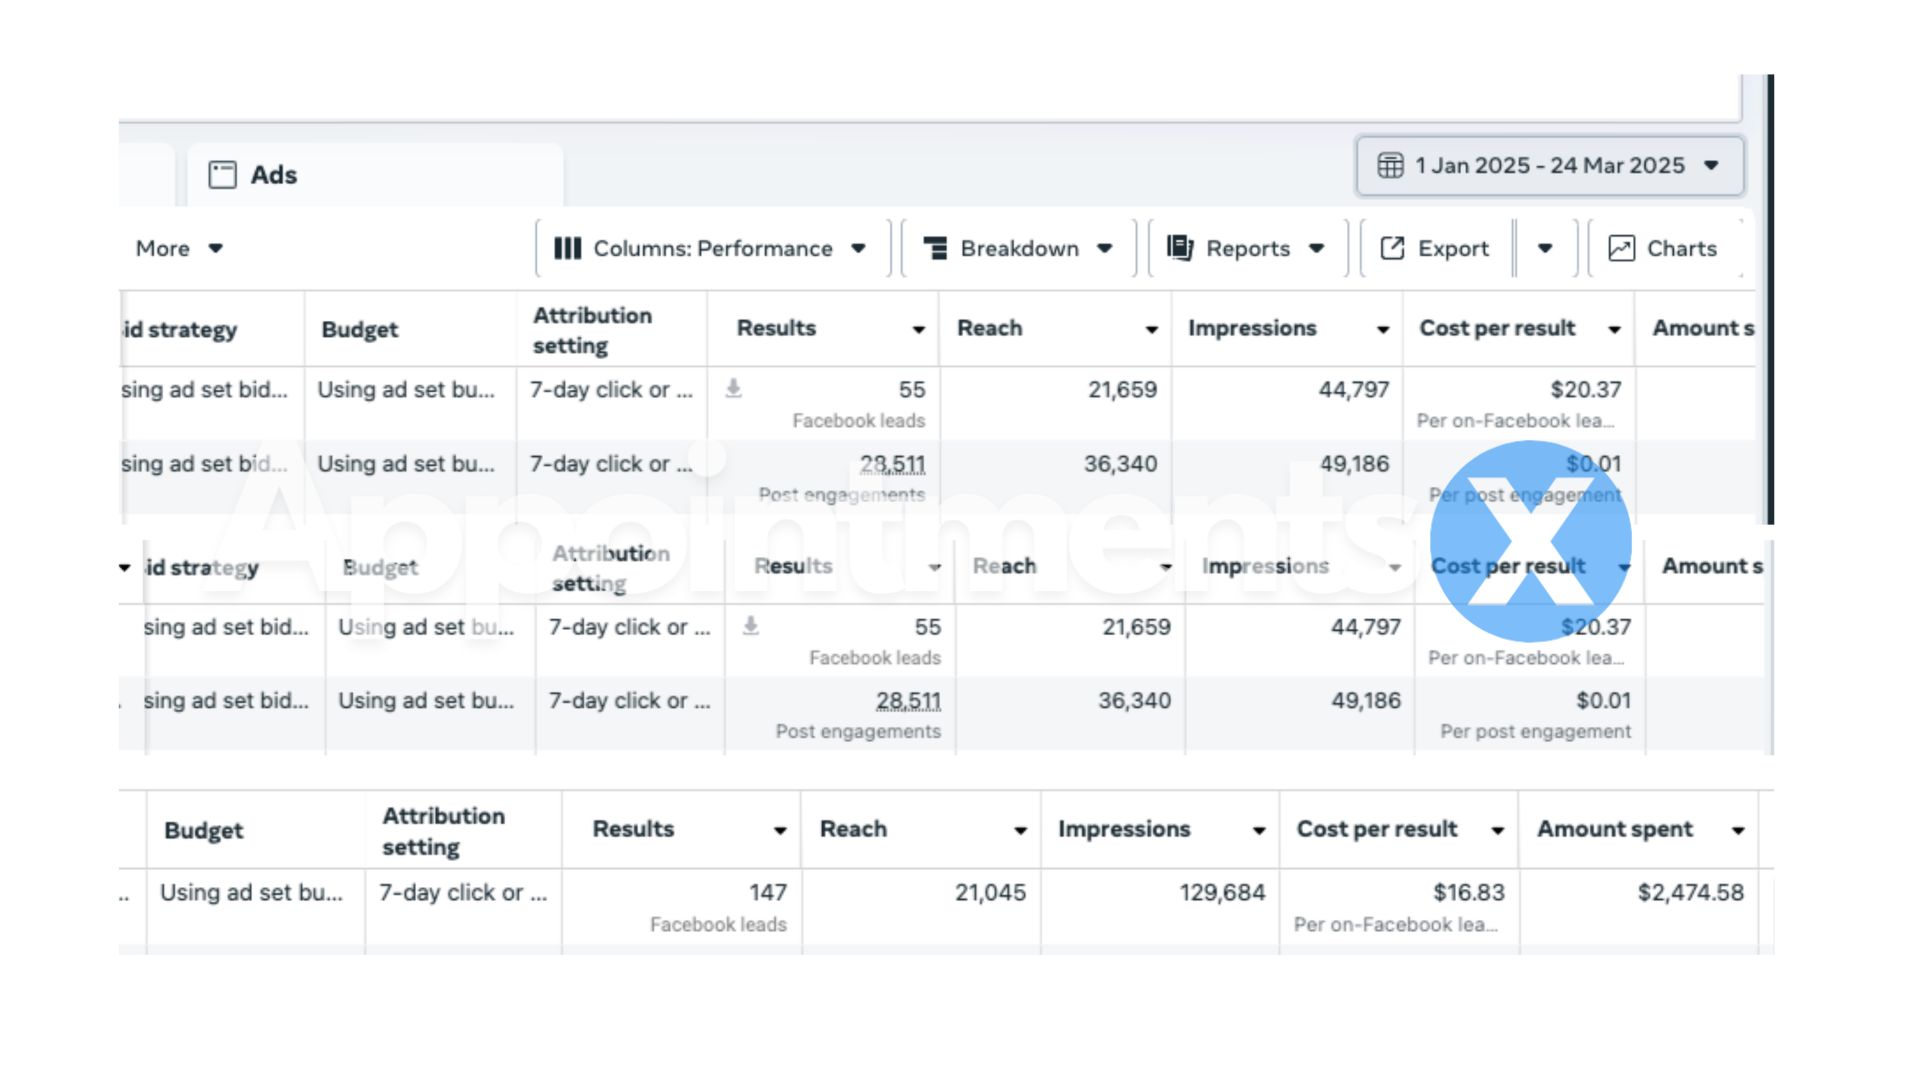Image resolution: width=1920 pixels, height=1080 pixels.
Task: Click the calendar icon in the date range selector
Action: click(x=1391, y=165)
